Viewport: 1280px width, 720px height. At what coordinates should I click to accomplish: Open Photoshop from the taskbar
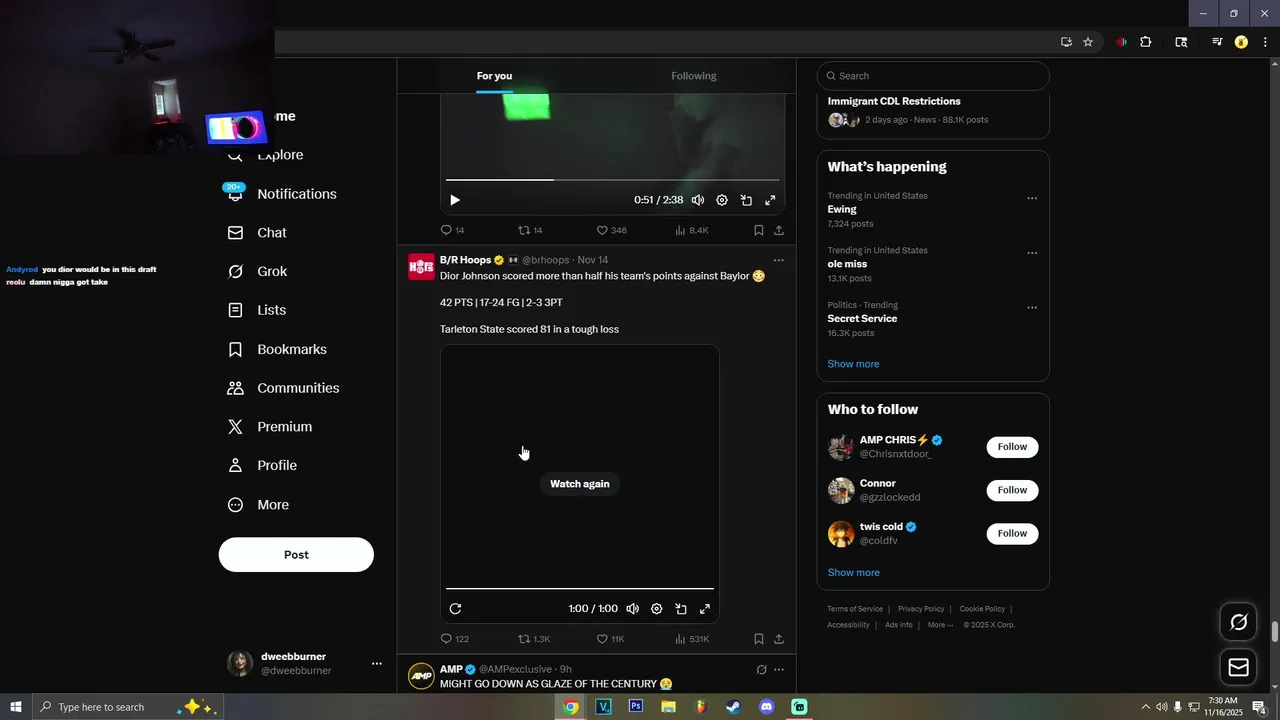coord(636,707)
